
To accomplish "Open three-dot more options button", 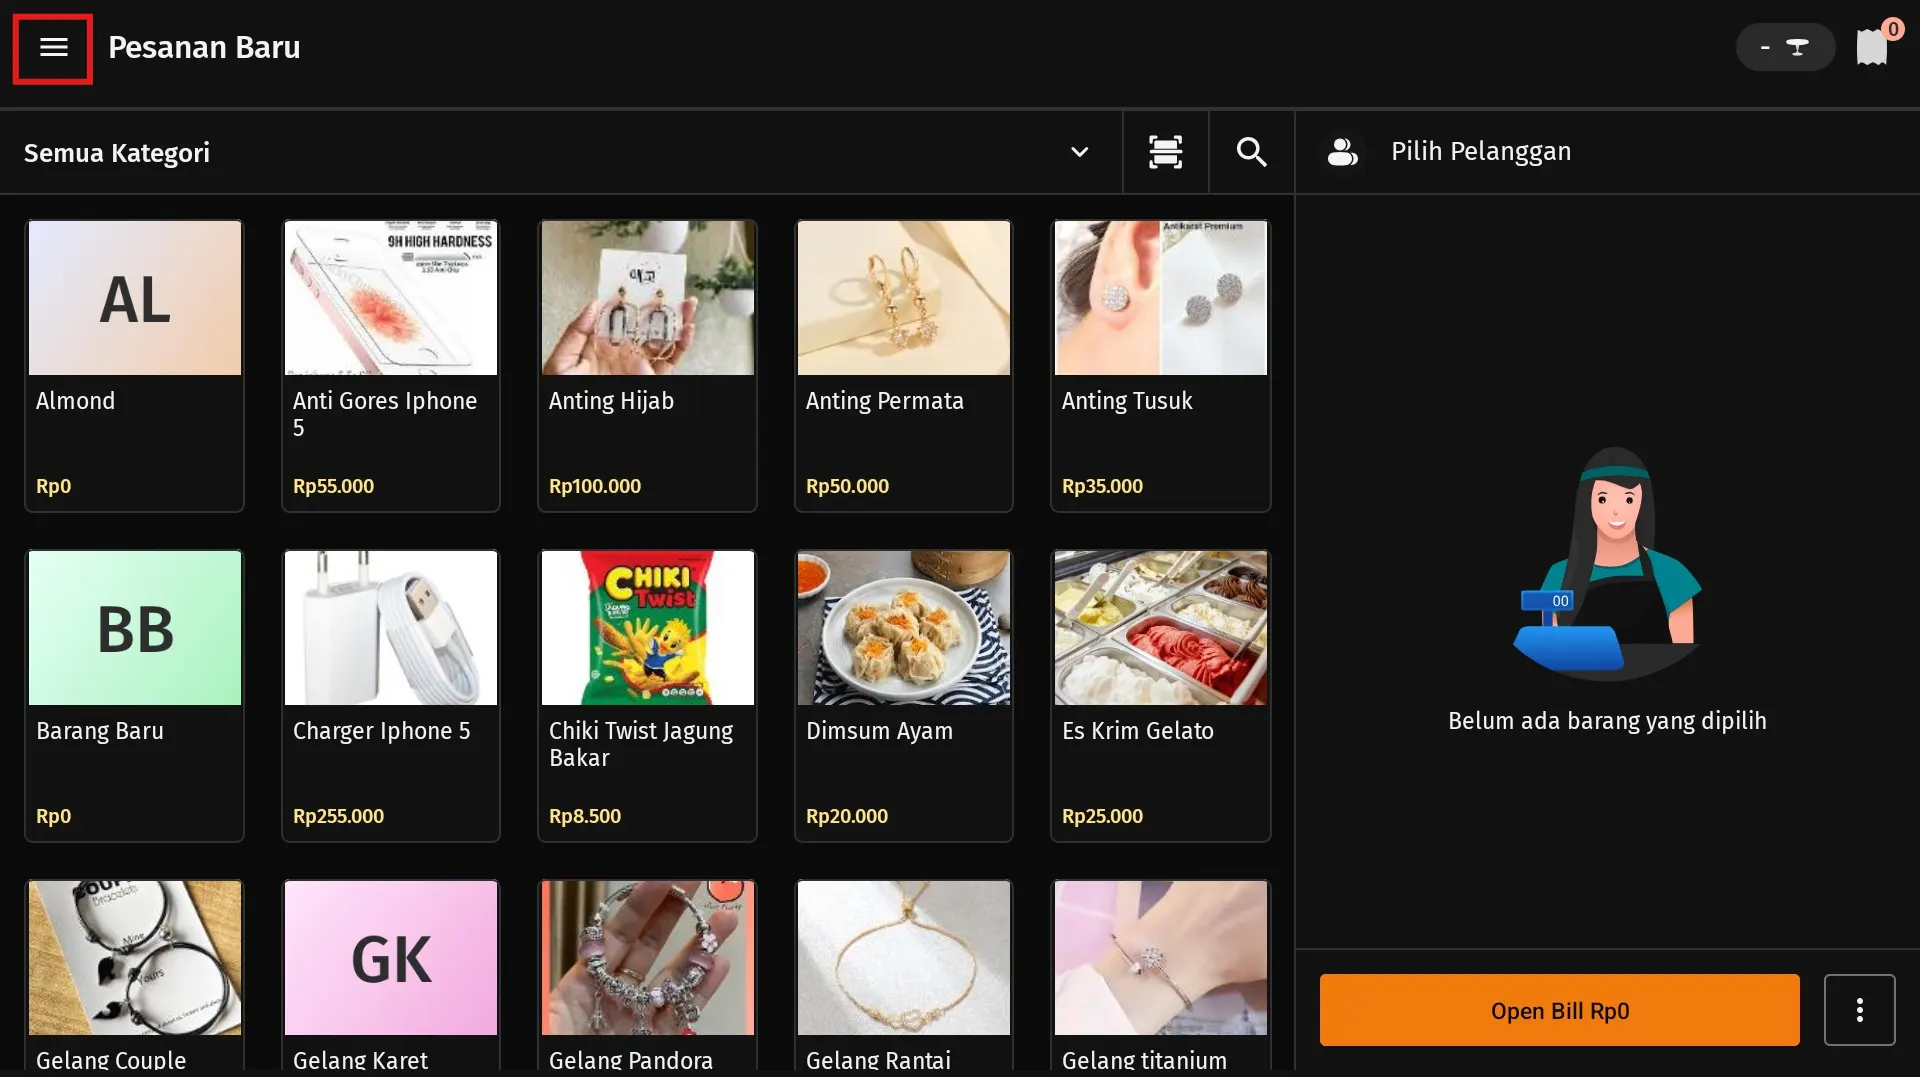I will [x=1859, y=1010].
